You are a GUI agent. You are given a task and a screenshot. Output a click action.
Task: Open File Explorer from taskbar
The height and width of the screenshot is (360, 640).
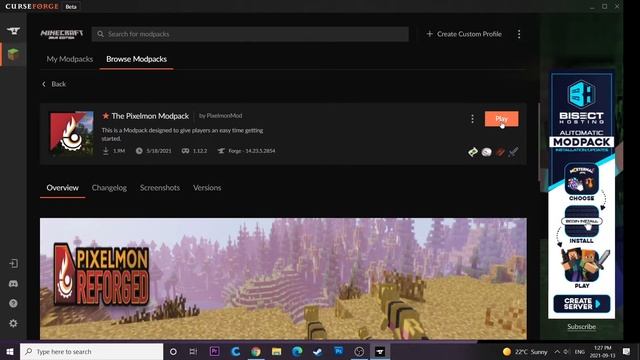coord(277,351)
